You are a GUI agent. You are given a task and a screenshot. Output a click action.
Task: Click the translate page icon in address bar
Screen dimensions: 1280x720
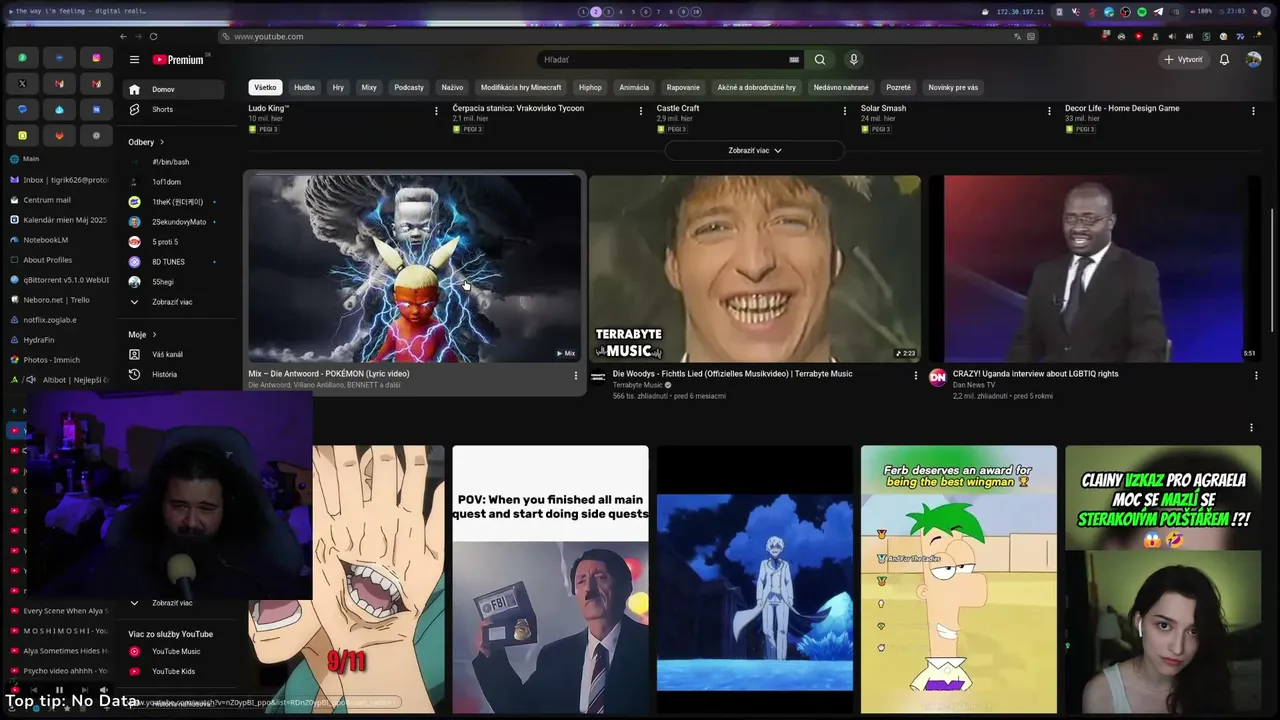pyautogui.click(x=1018, y=37)
